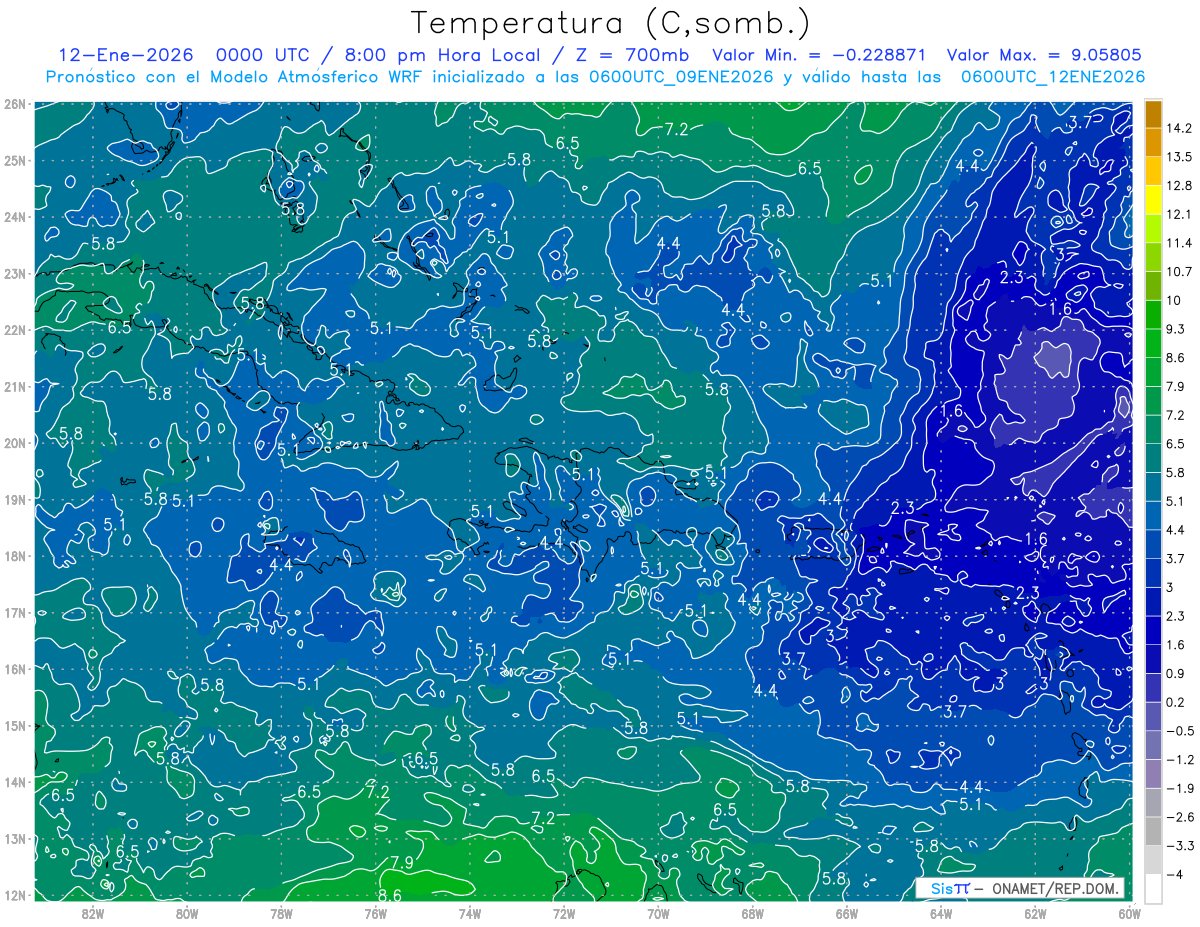Click the legend value -1.9
This screenshot has height=927, width=1200.
point(1181,788)
